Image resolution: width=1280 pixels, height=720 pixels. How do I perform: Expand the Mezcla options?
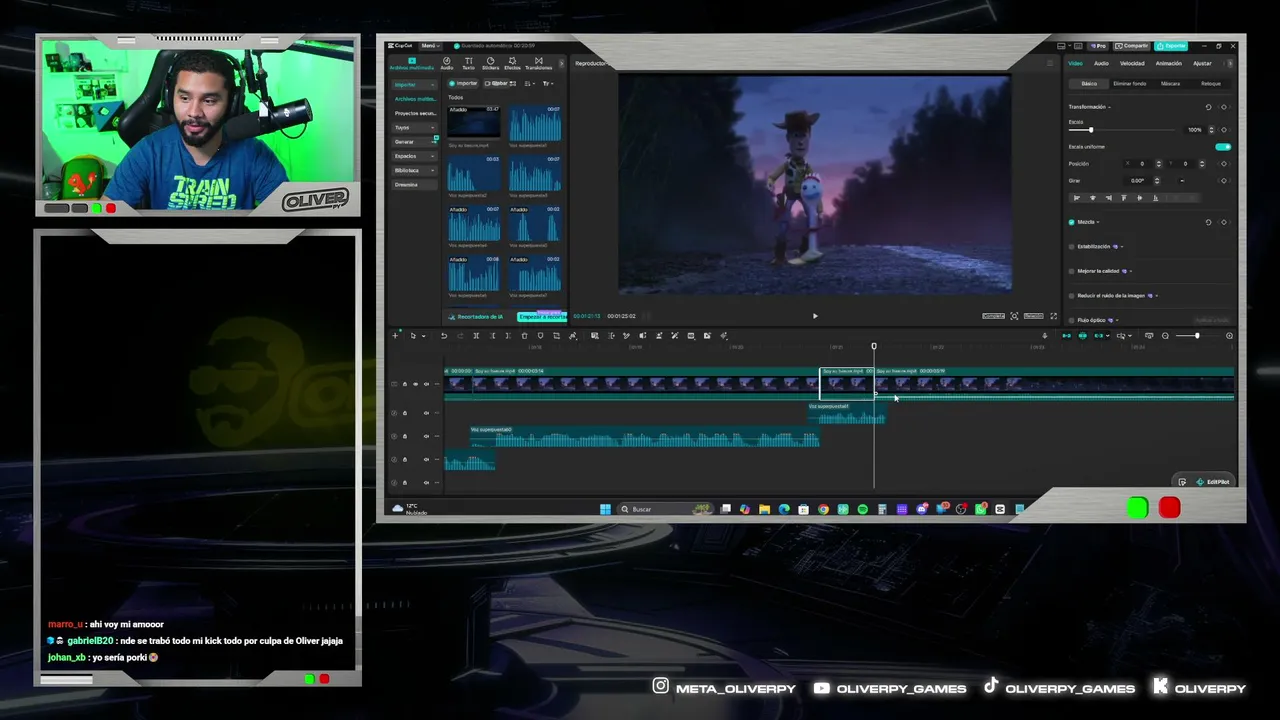coord(1098,222)
